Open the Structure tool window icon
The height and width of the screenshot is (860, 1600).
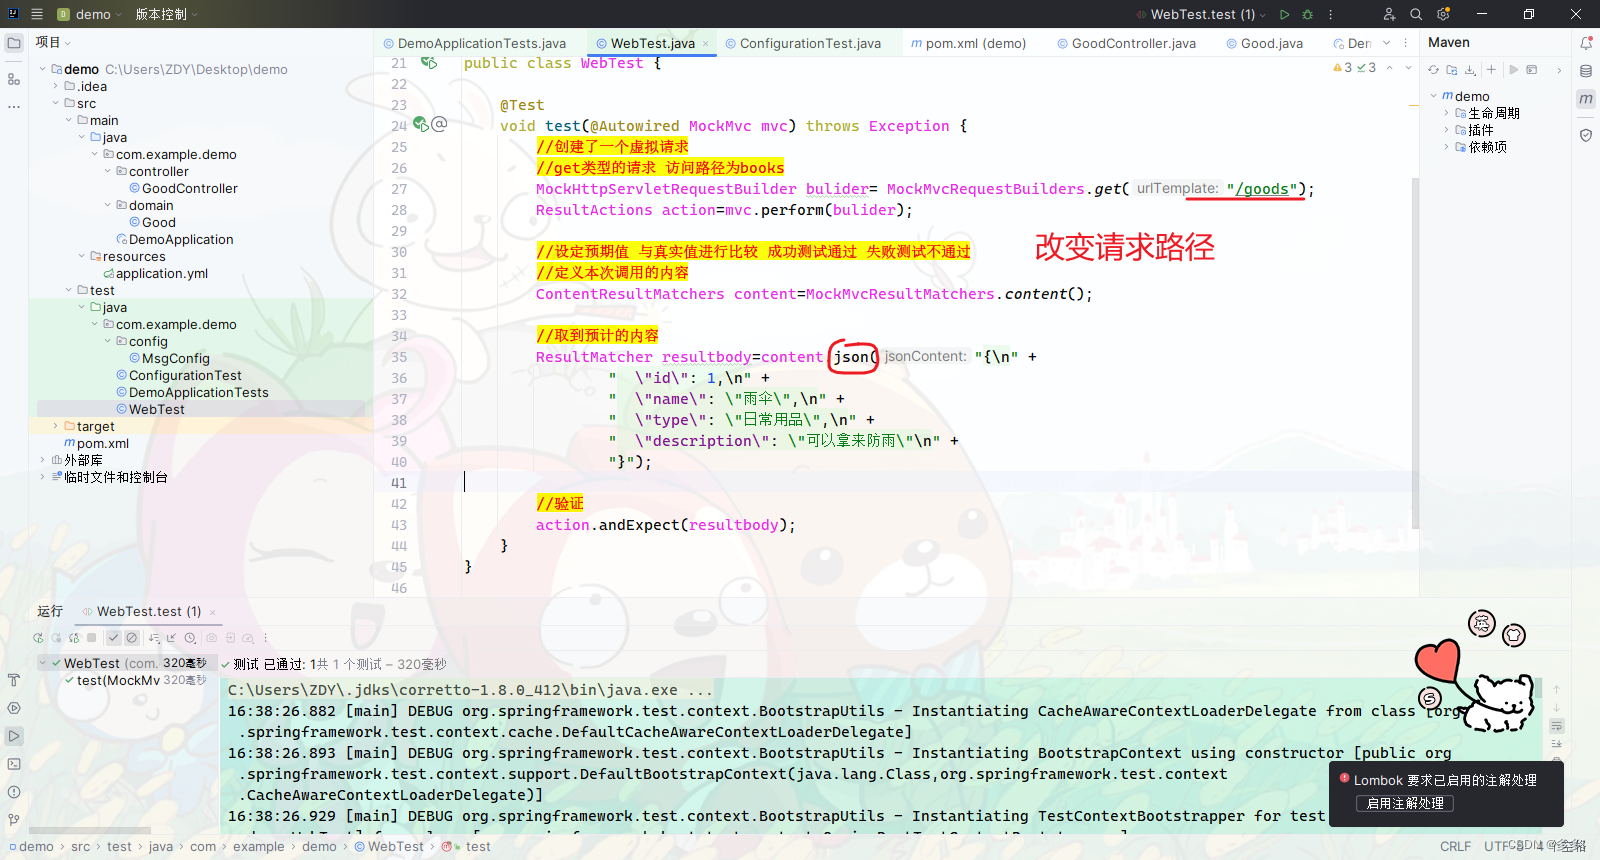click(14, 79)
